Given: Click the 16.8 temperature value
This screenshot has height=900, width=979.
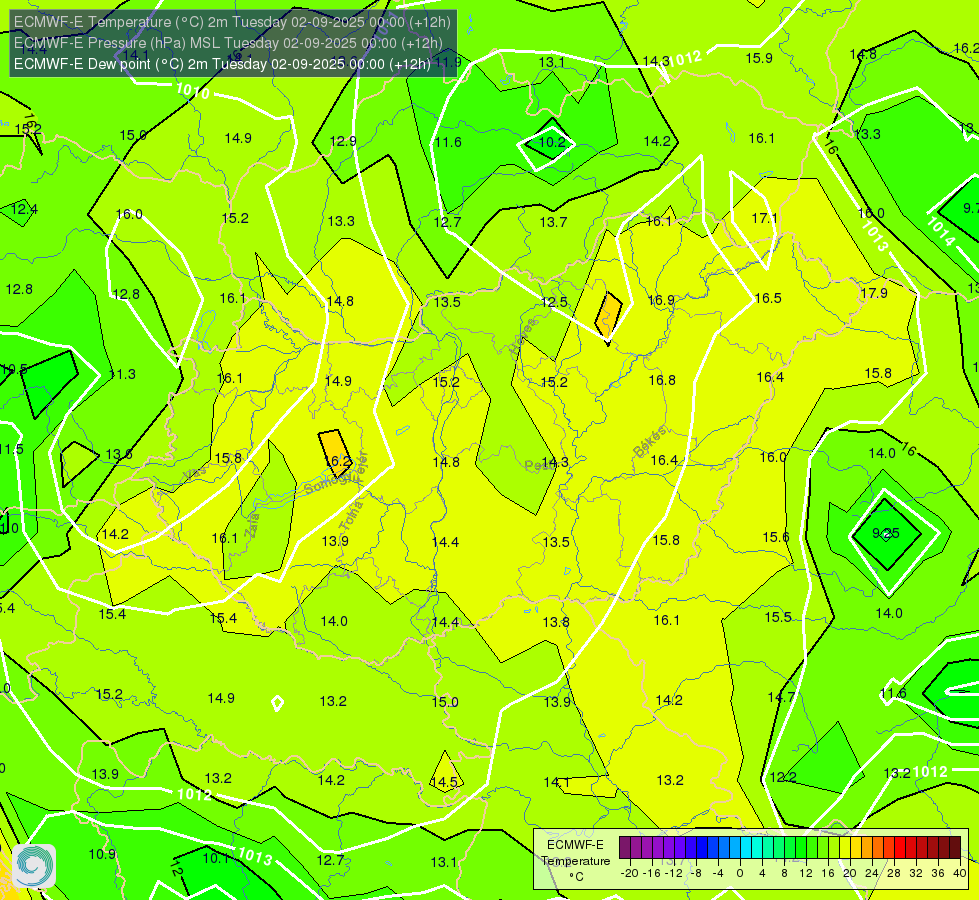Looking at the screenshot, I should pos(662,380).
